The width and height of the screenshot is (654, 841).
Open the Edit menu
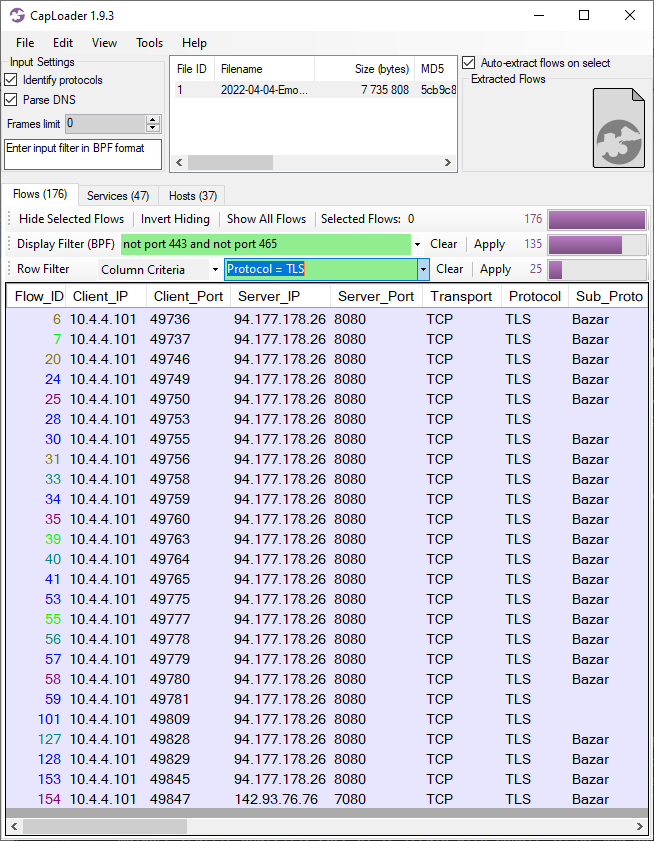point(63,43)
